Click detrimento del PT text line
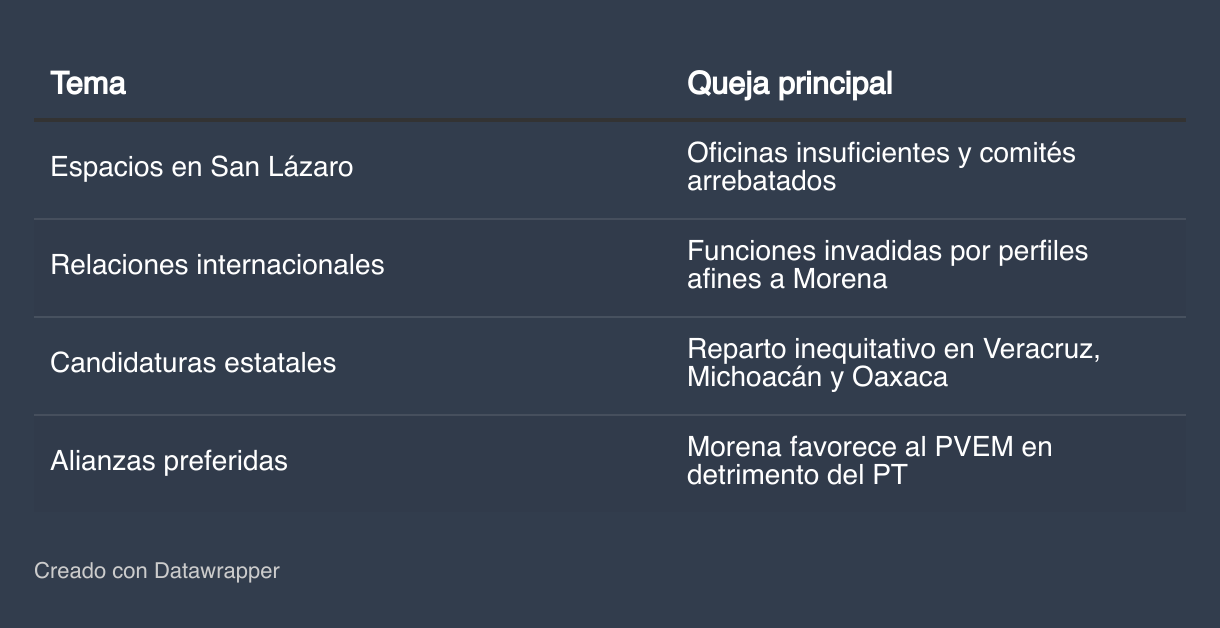This screenshot has width=1220, height=628. 797,475
